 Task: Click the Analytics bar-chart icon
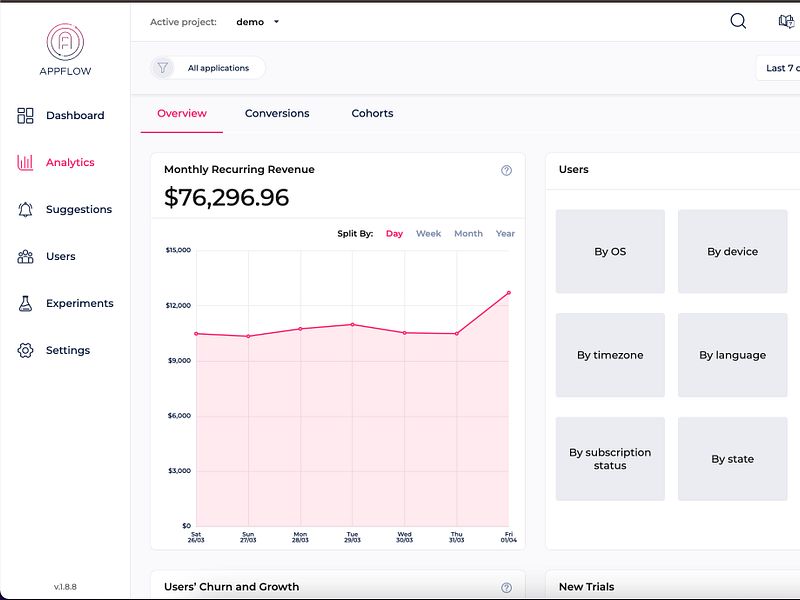[24, 162]
